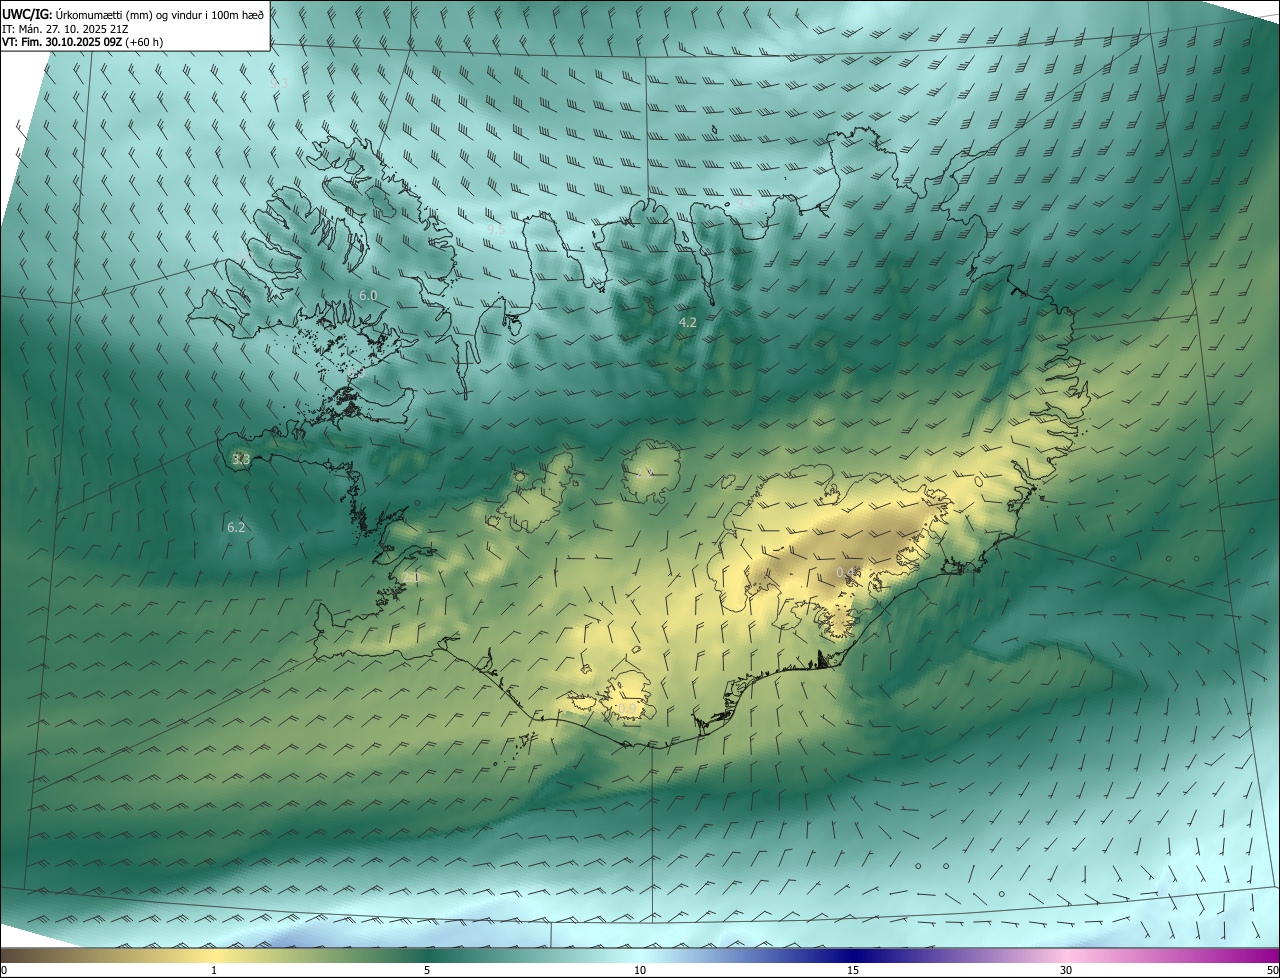Click the dark blue segment of the color bar
This screenshot has height=978, width=1280.
[853, 955]
